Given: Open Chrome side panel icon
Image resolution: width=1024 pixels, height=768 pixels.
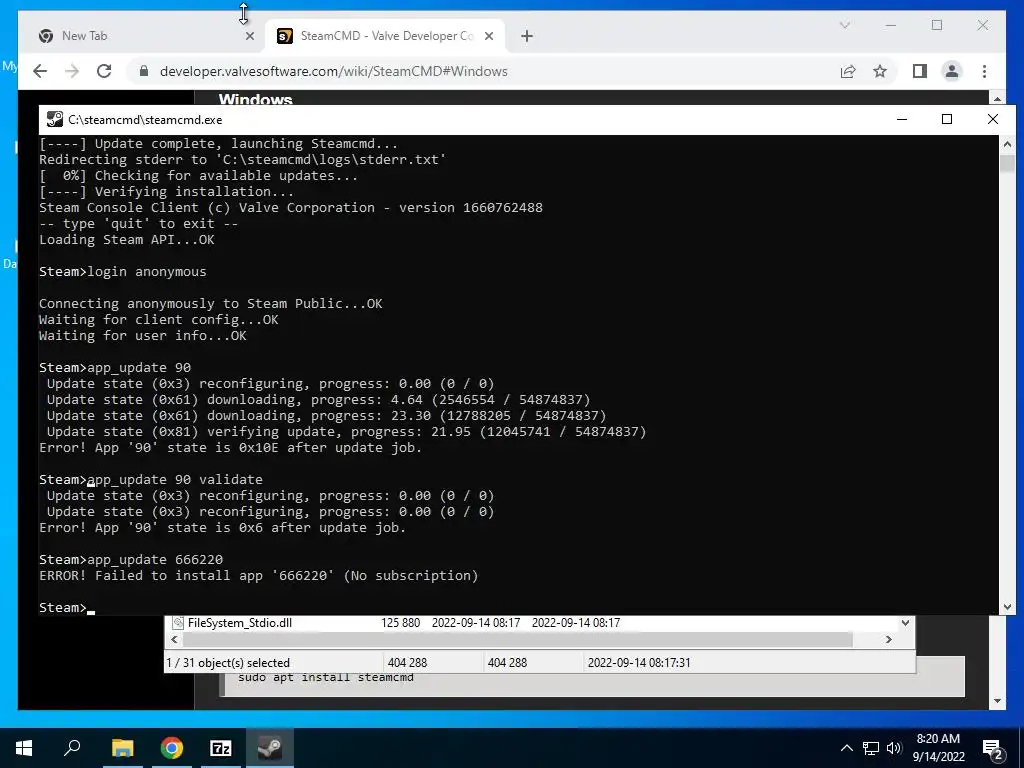Looking at the screenshot, I should coord(920,71).
